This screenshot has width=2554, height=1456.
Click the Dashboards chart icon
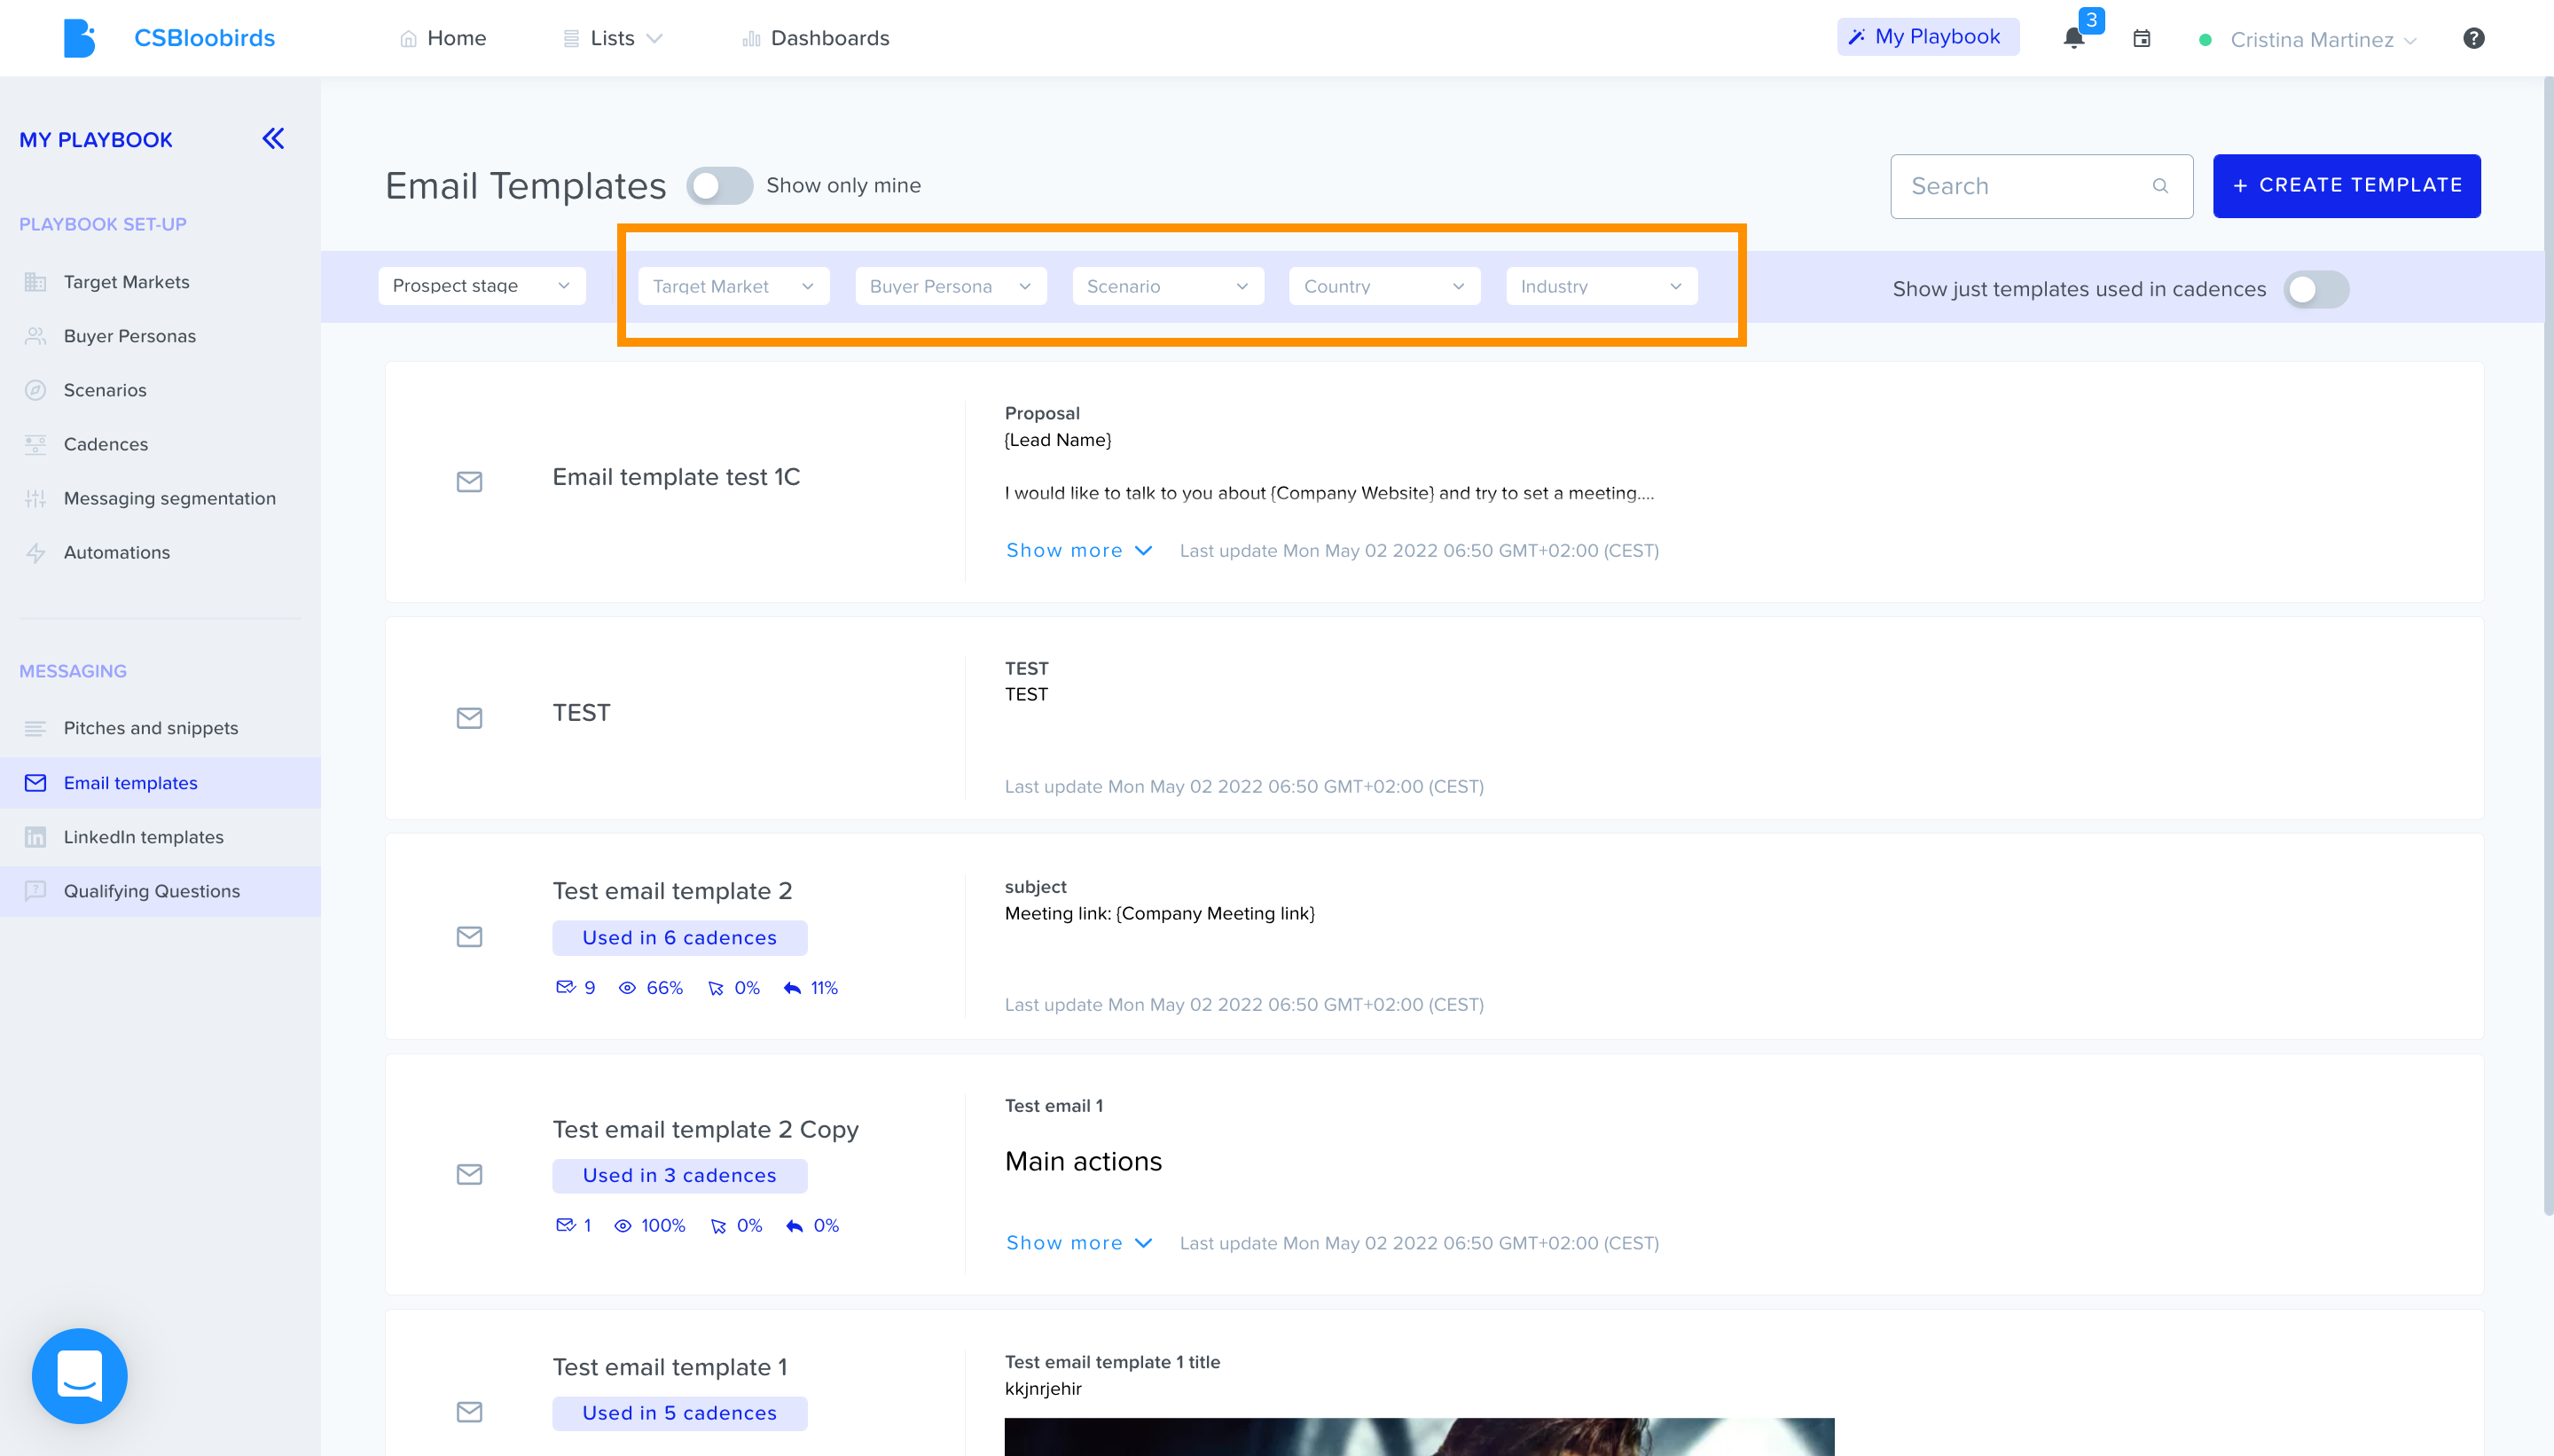click(751, 39)
